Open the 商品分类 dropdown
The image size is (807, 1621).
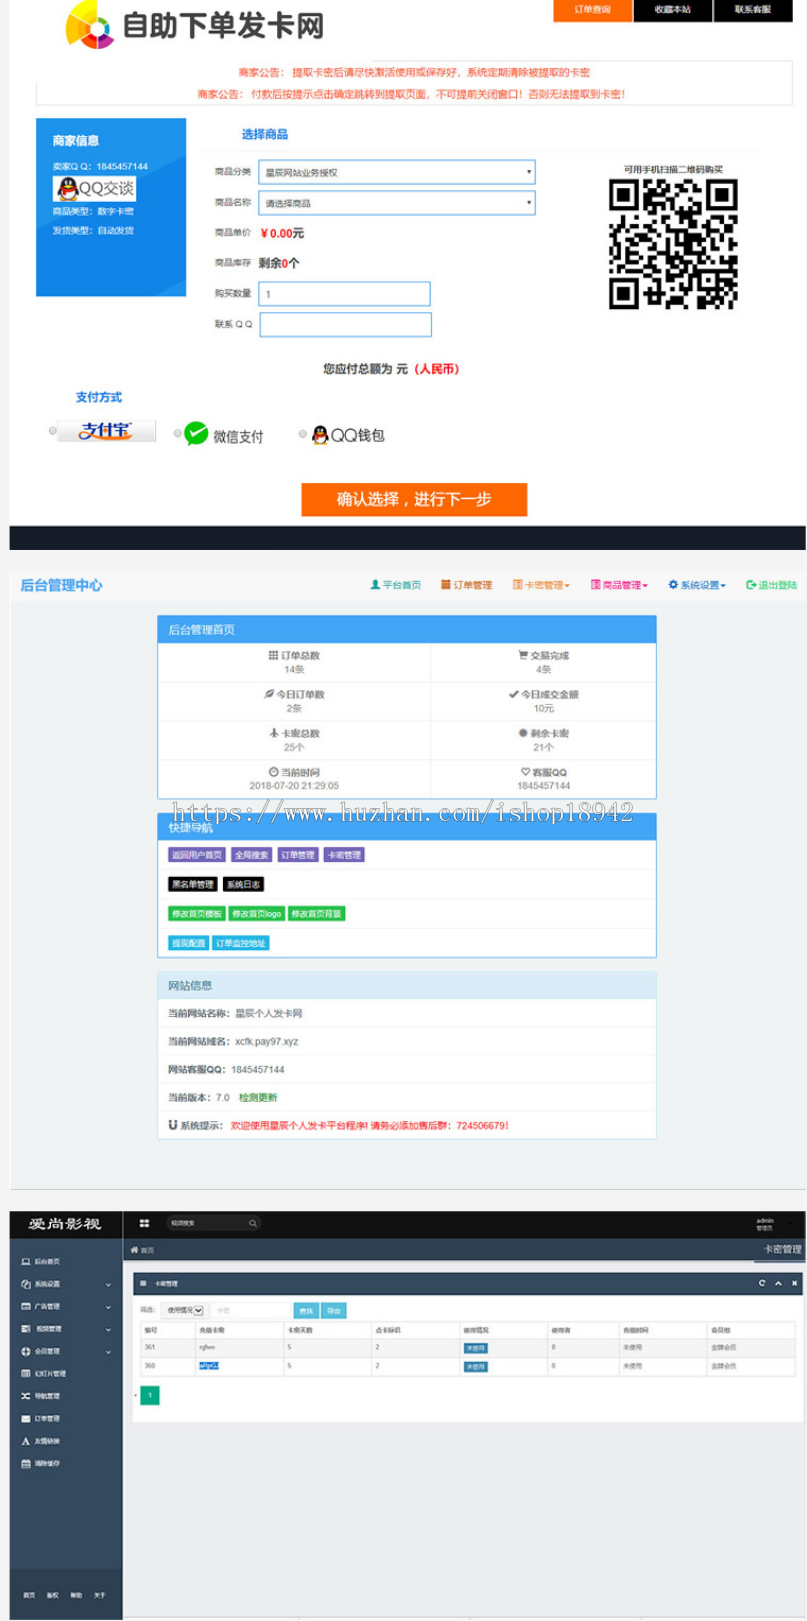[x=397, y=172]
